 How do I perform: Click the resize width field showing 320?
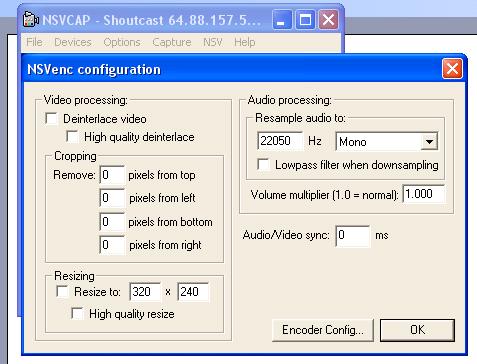(145, 292)
